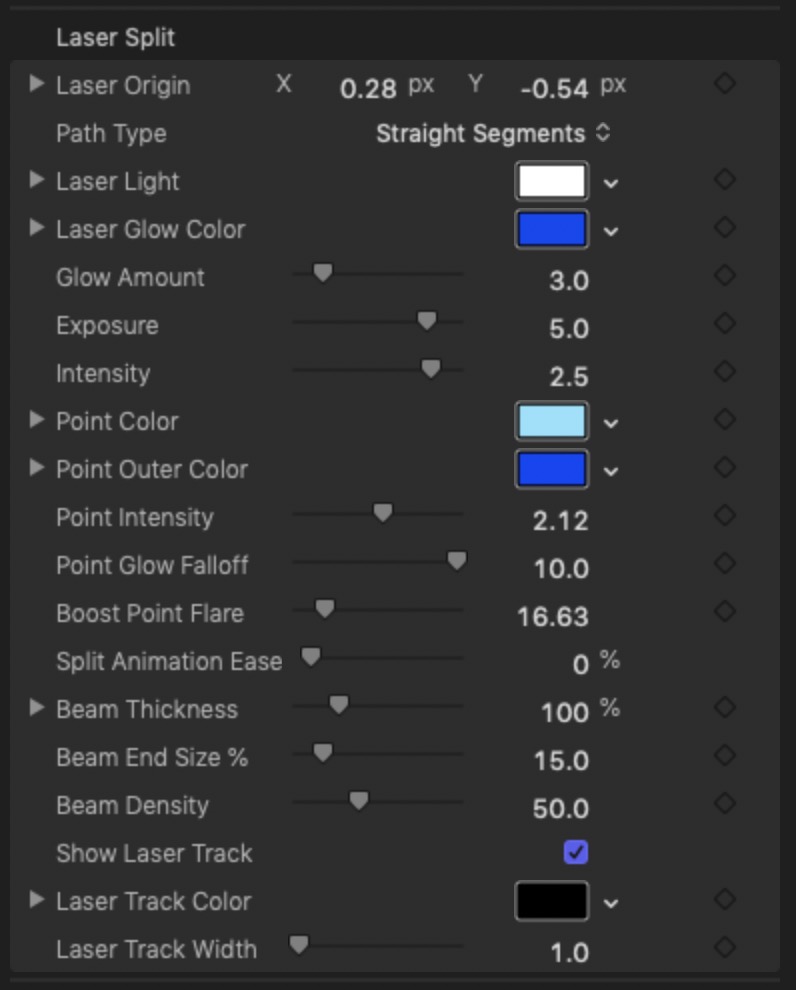Screen dimensions: 796x990
Task: Click the blue Point Outer Color swatch
Action: [x=552, y=469]
